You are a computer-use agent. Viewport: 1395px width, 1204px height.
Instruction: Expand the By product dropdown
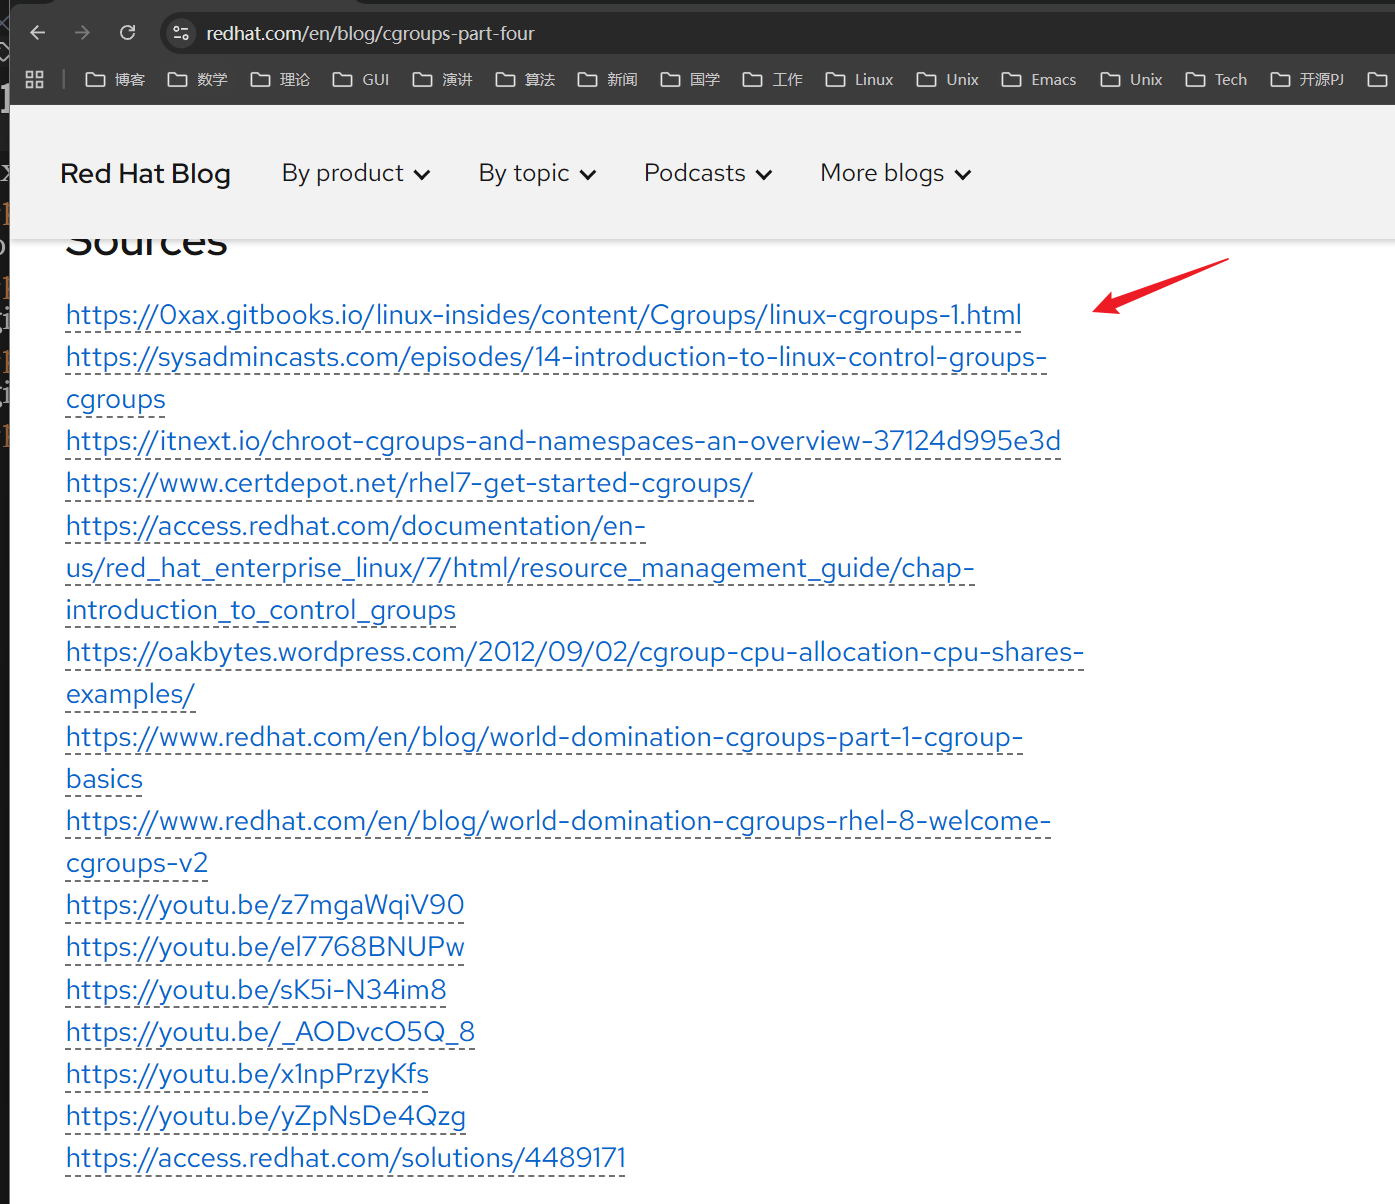(x=356, y=173)
